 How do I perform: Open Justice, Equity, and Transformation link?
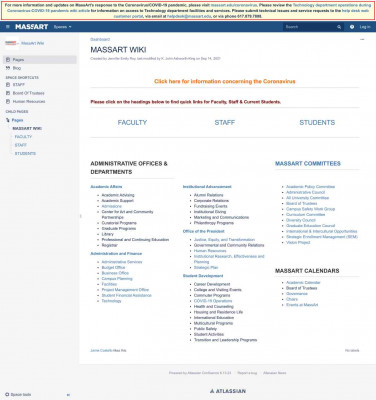coord(224,240)
